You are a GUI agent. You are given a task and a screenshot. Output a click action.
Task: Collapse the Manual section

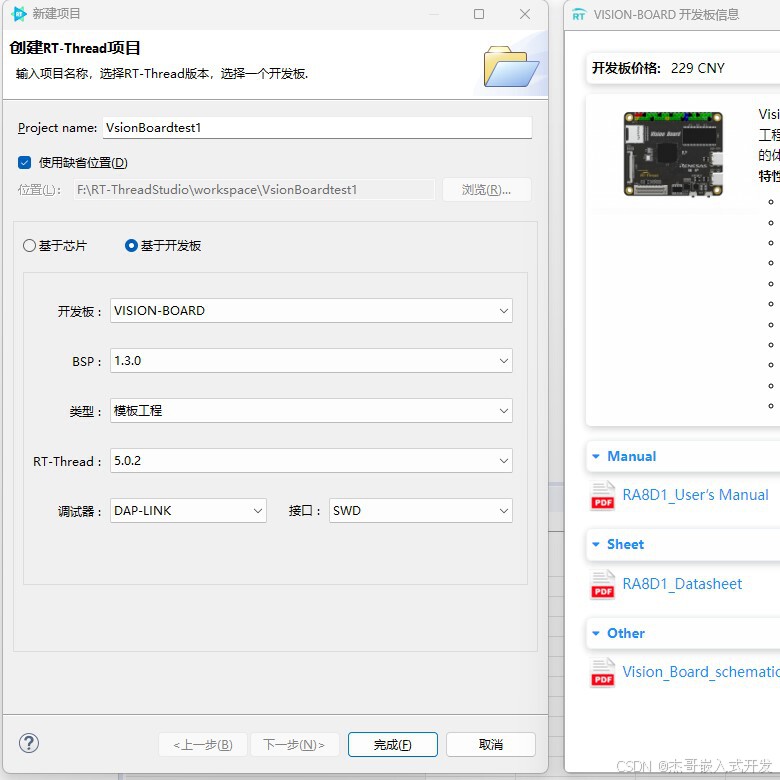pos(596,456)
